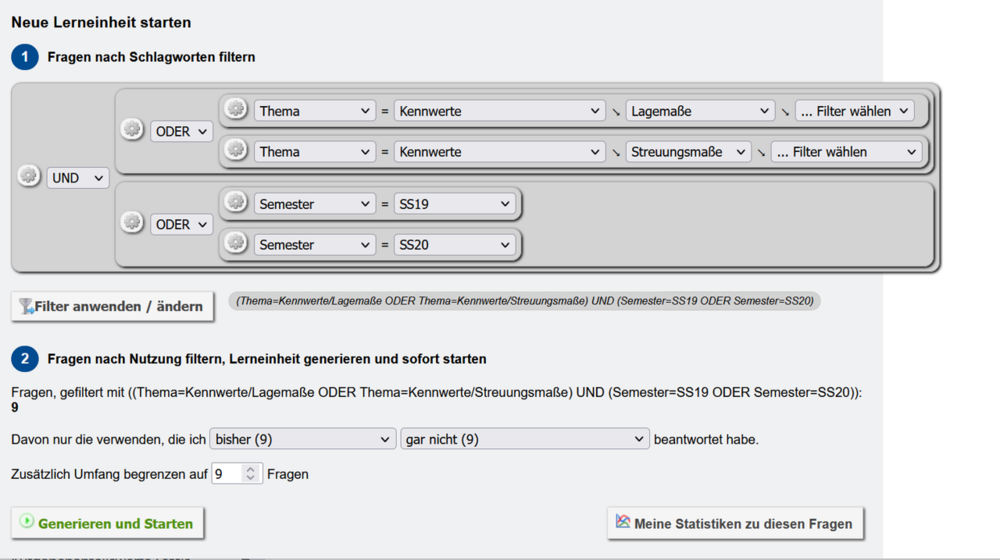Viewport: 1000px width, 560px height.
Task: Open the 'bisher (9)' usage dropdown
Action: coord(302,439)
